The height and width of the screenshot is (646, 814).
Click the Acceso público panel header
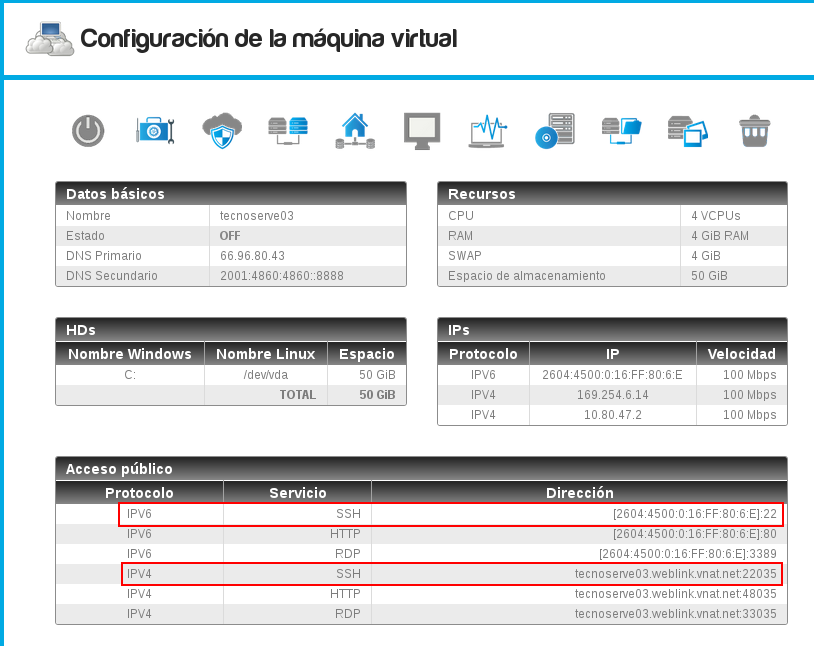421,469
